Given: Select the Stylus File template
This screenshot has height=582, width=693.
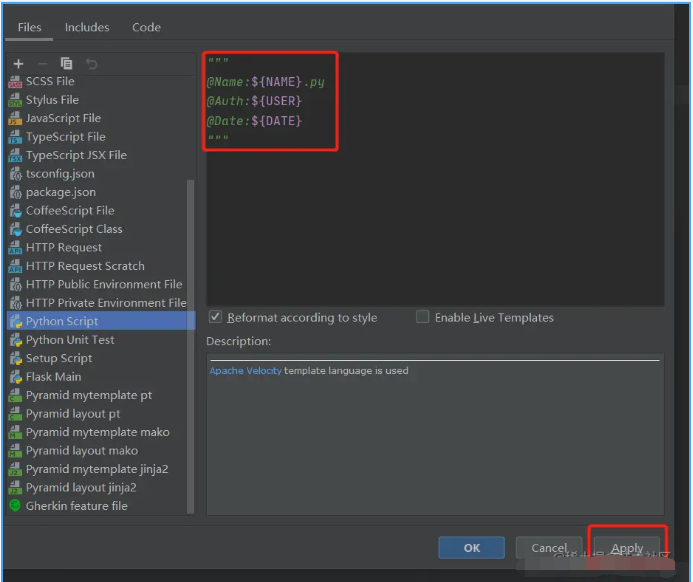Looking at the screenshot, I should click(x=101, y=100).
